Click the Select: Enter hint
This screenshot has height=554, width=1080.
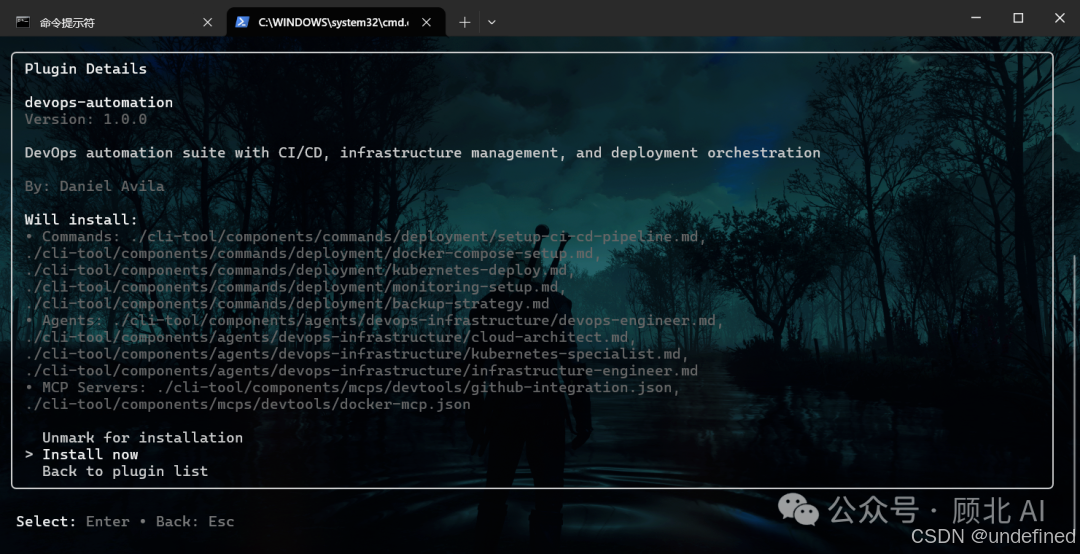pos(72,522)
